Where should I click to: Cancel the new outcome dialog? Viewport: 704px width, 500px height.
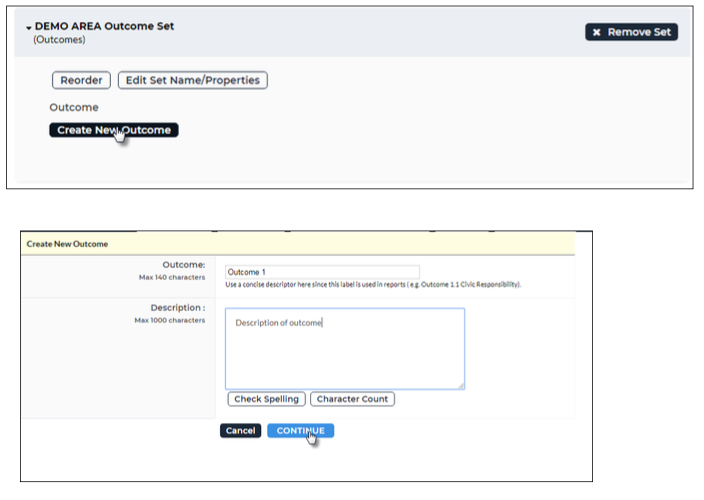240,430
